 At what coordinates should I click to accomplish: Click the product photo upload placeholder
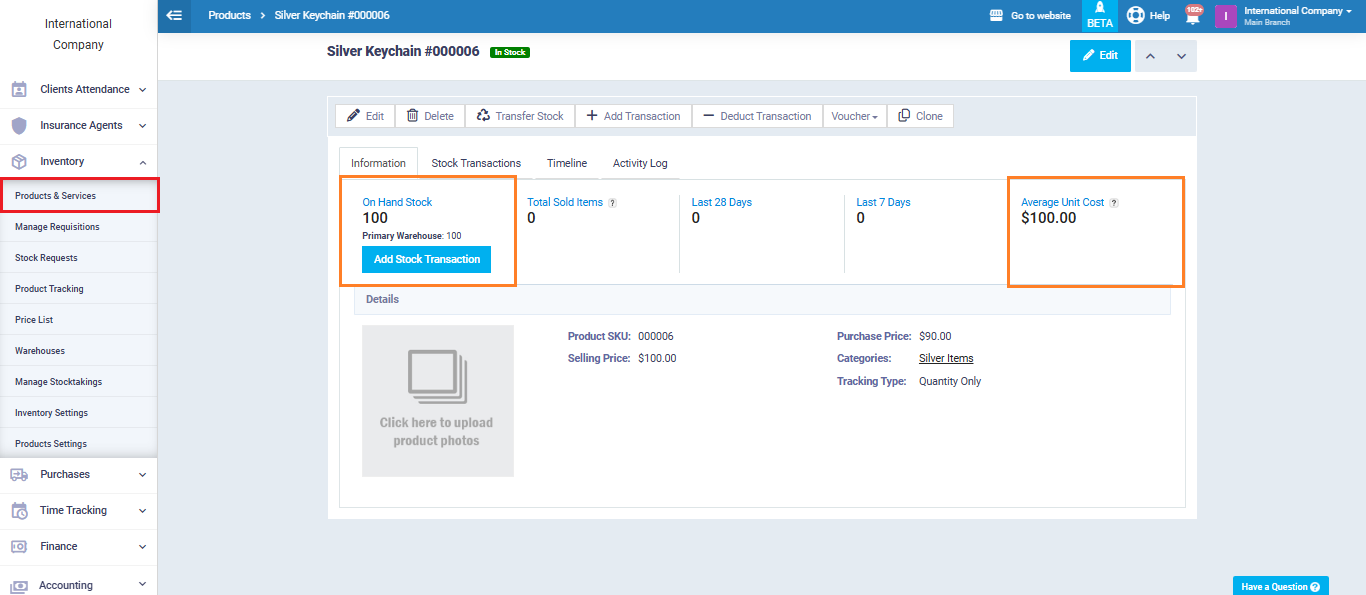click(437, 401)
